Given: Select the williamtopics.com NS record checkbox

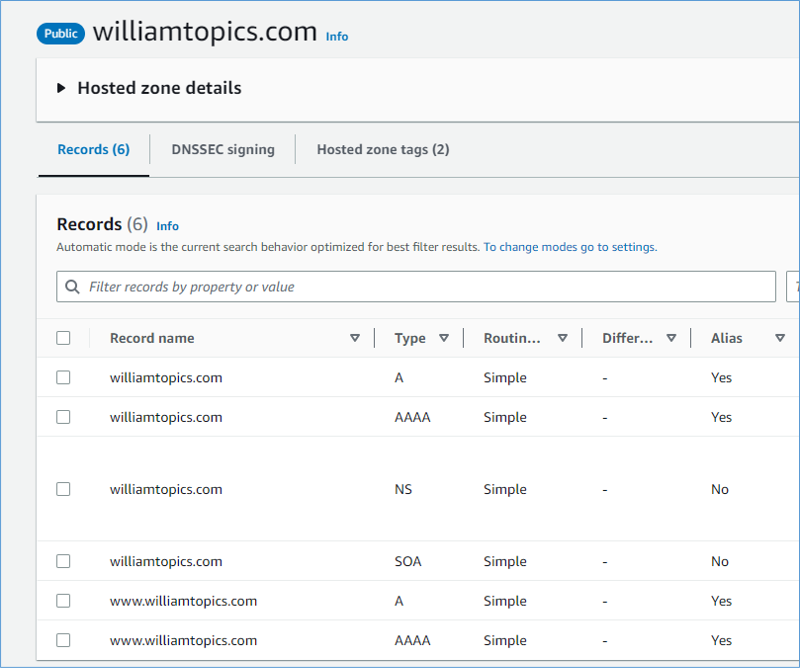Looking at the screenshot, I should click(x=64, y=489).
